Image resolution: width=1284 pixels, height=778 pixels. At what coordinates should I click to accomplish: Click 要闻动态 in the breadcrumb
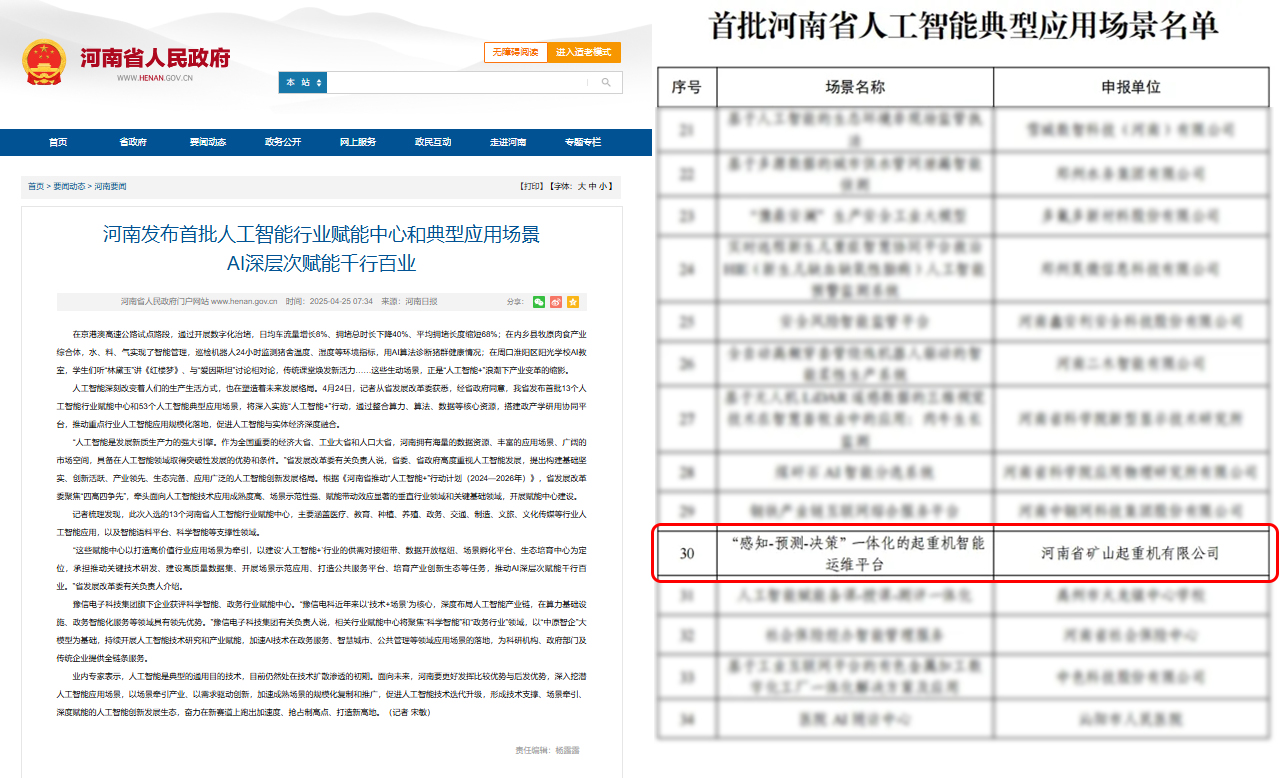(x=69, y=187)
